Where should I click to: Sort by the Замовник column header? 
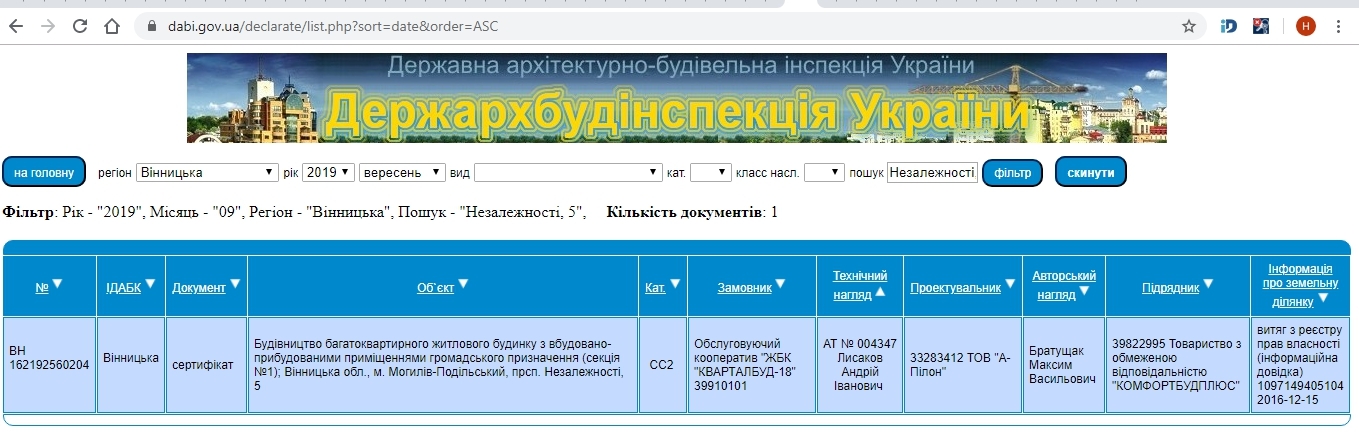745,287
